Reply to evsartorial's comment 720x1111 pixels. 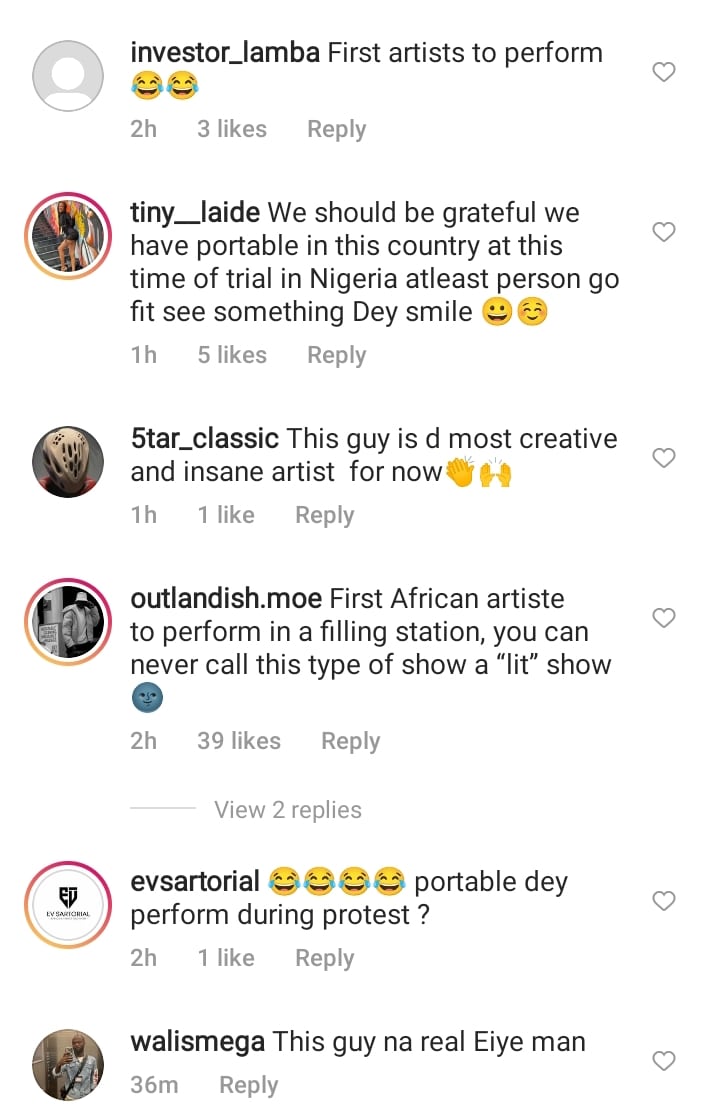coord(324,958)
